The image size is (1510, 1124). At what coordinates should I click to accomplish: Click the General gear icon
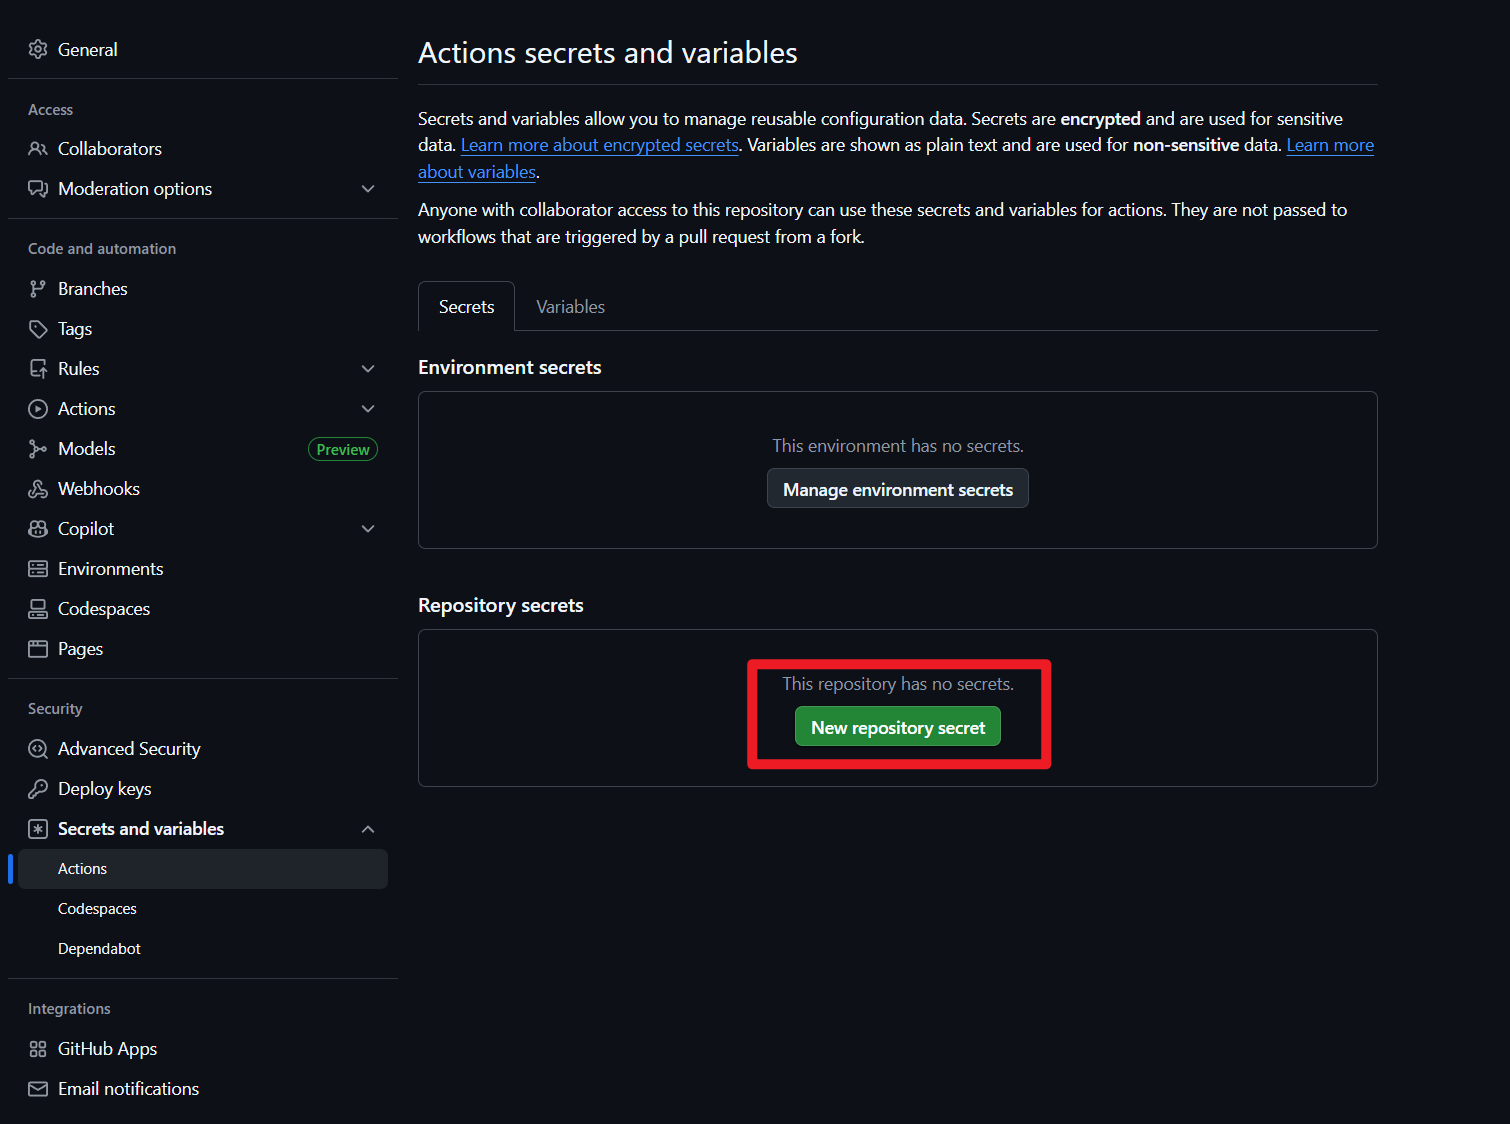[38, 49]
